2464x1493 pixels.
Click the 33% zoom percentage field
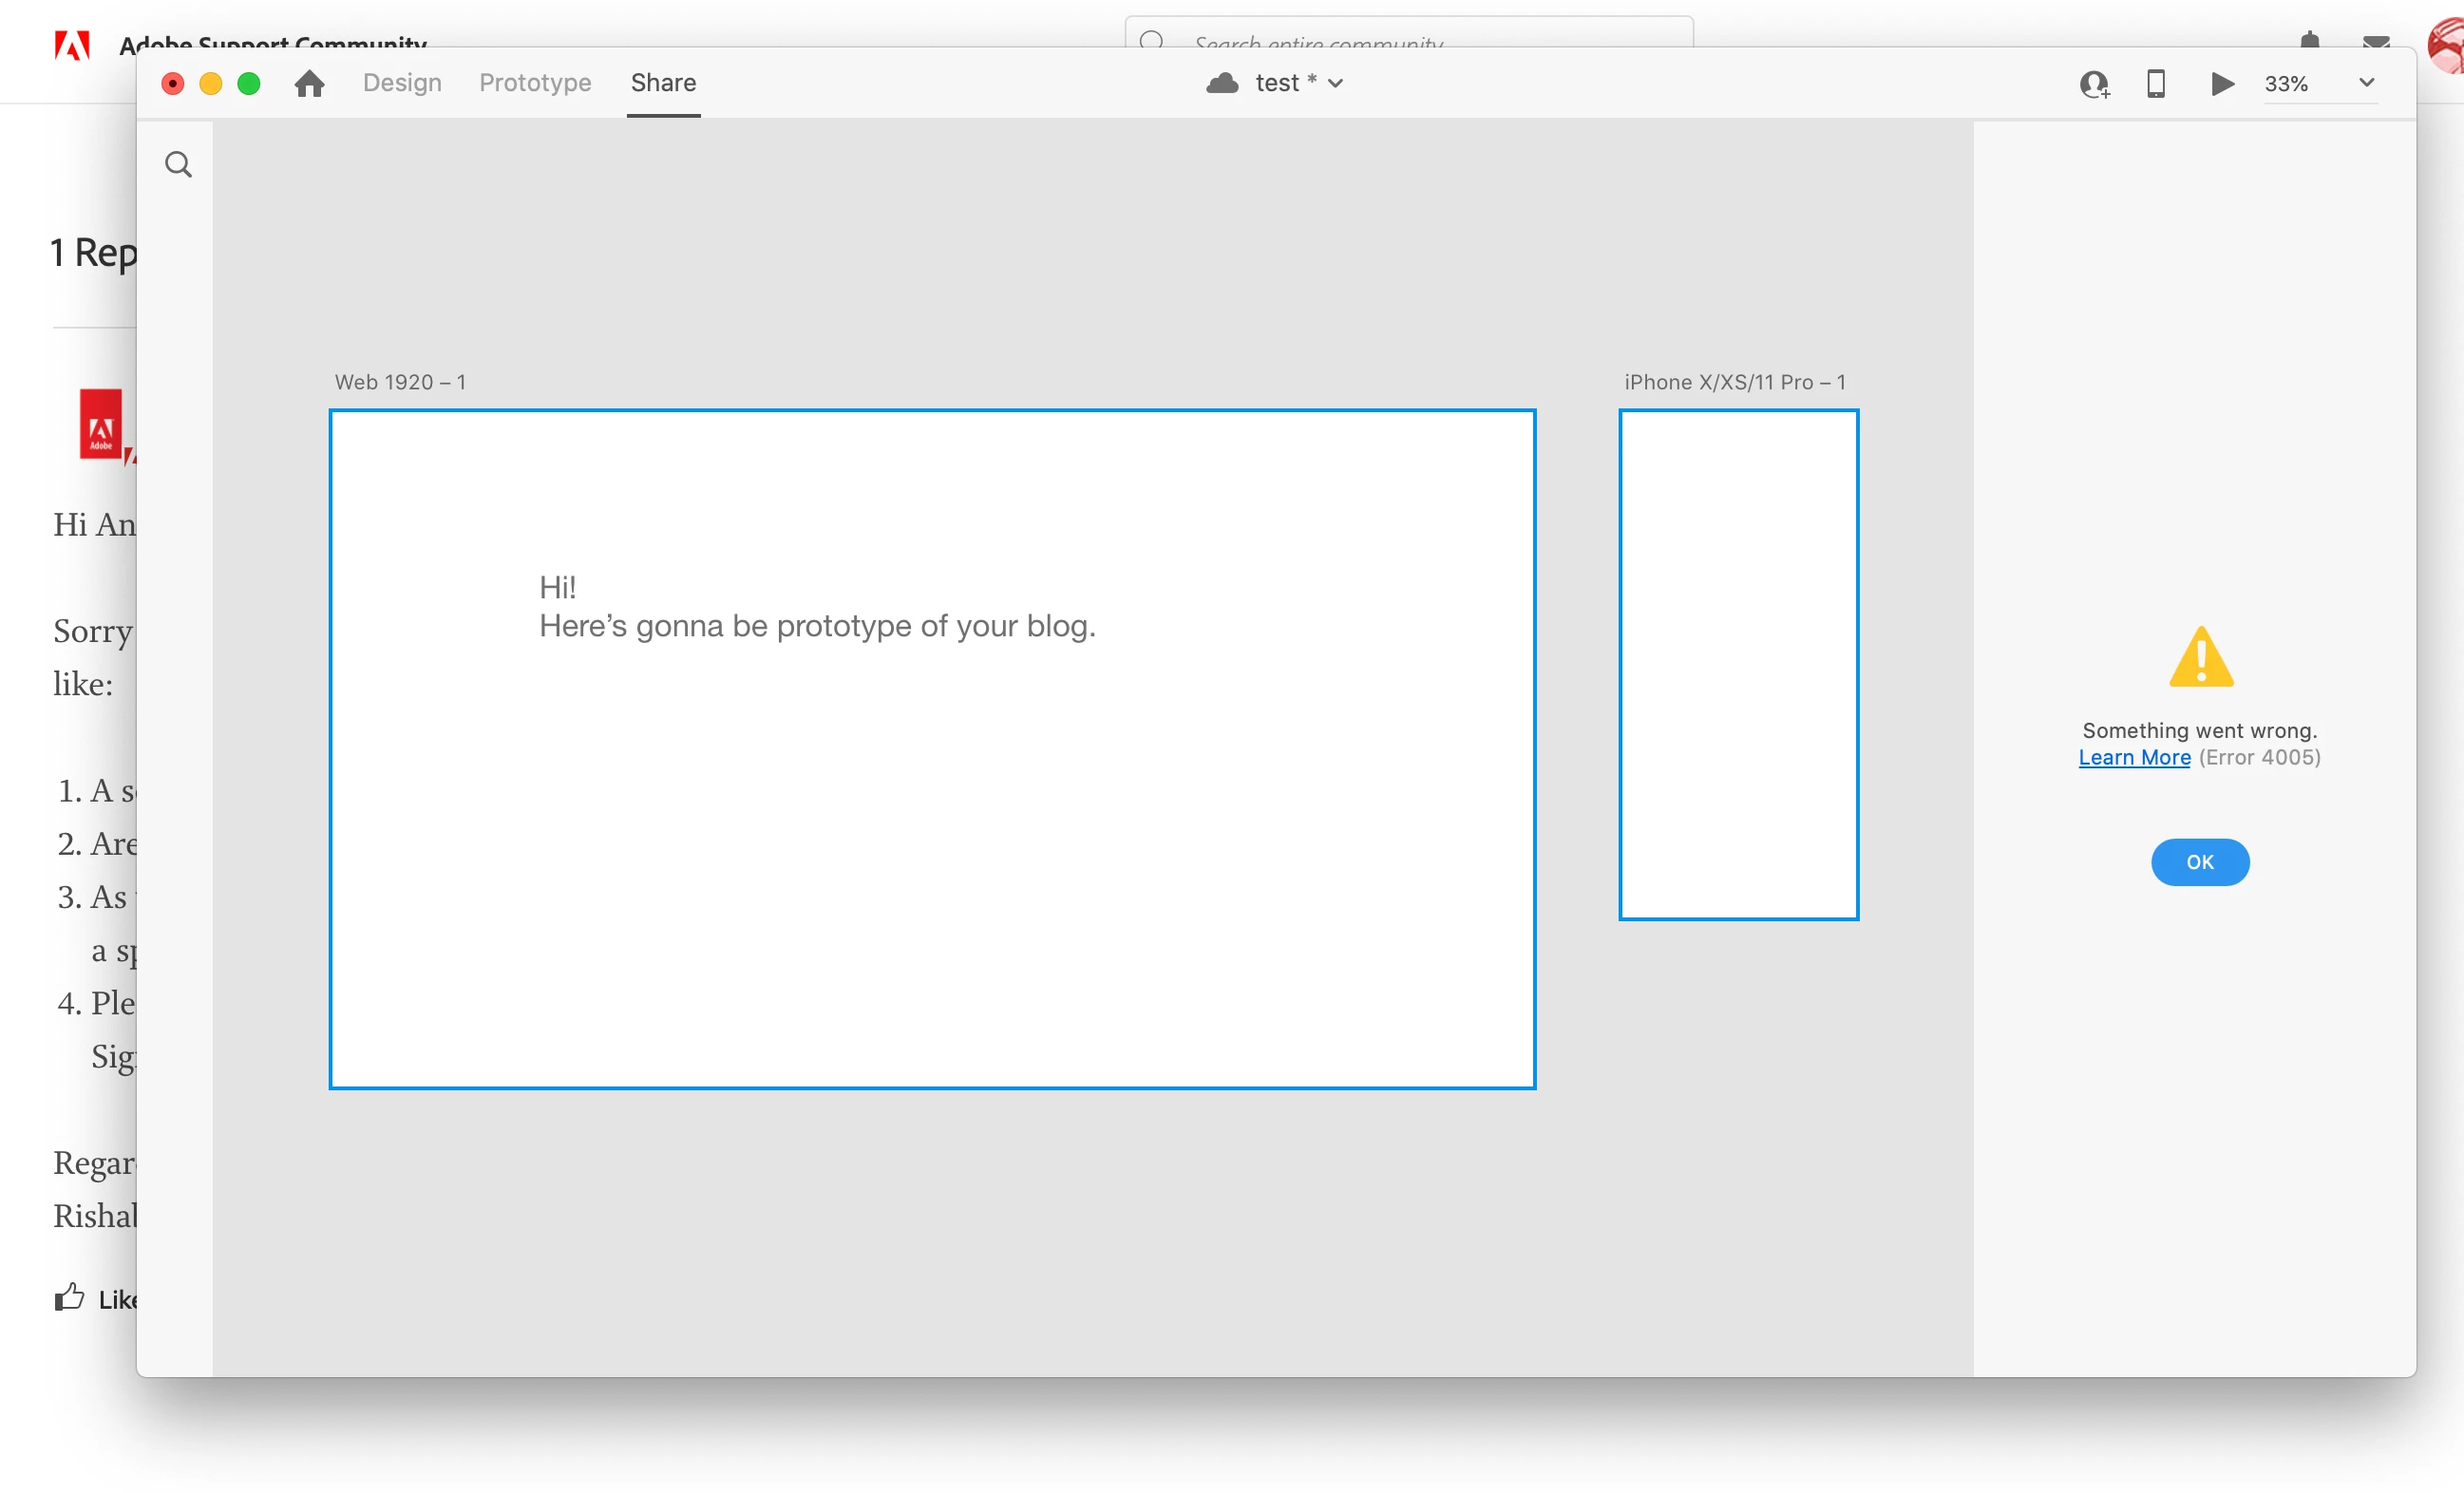(x=2287, y=84)
